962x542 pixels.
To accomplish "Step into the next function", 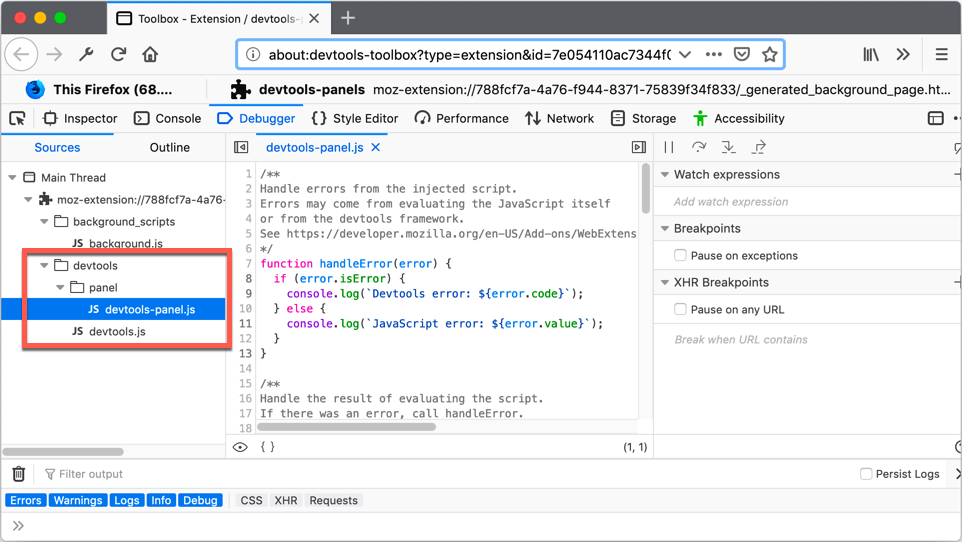I will point(728,147).
